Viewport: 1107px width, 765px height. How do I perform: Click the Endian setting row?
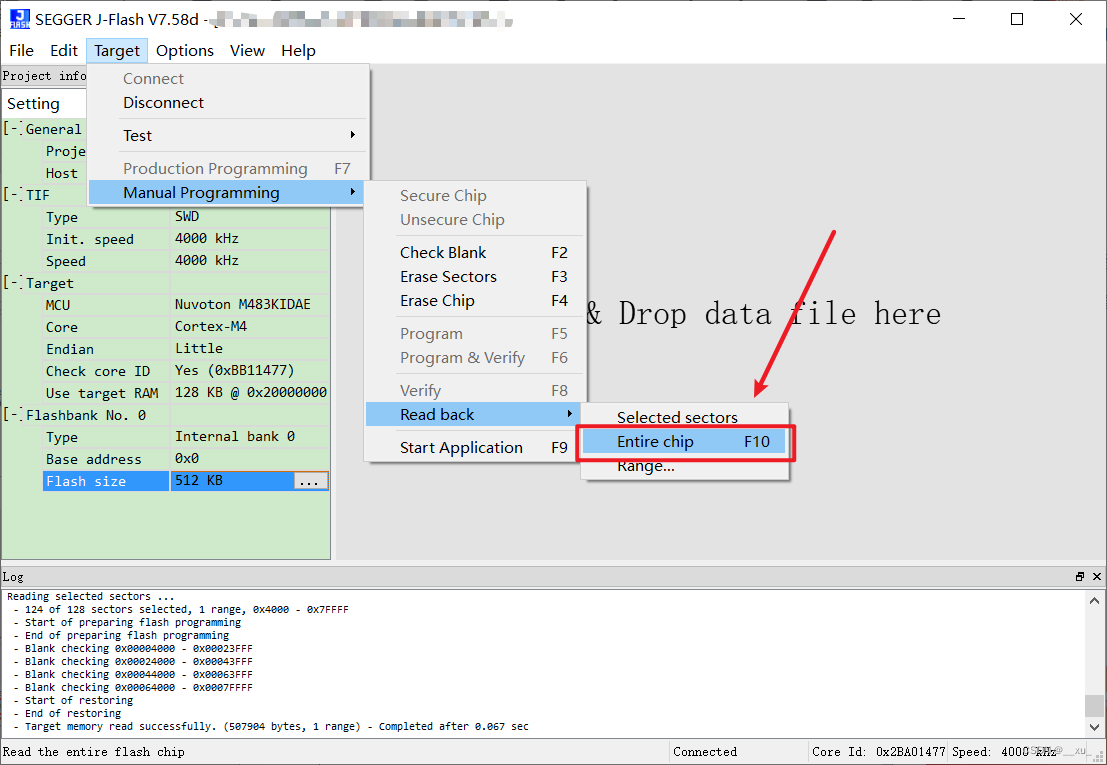(x=186, y=349)
